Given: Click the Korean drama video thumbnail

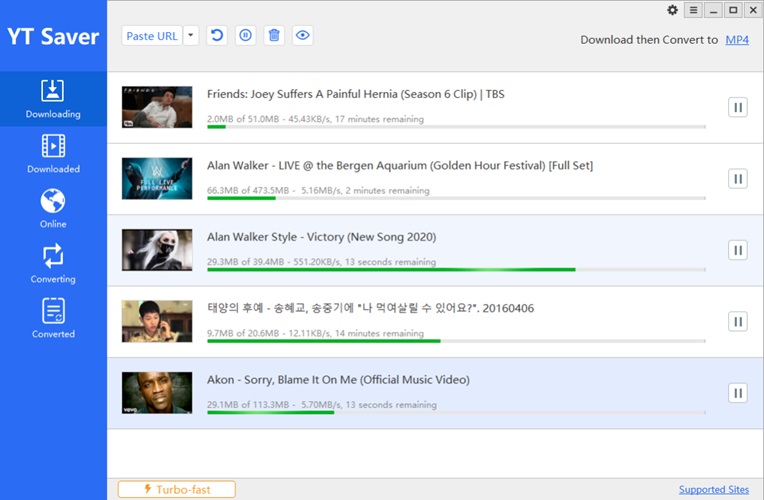Looking at the screenshot, I should [x=157, y=321].
